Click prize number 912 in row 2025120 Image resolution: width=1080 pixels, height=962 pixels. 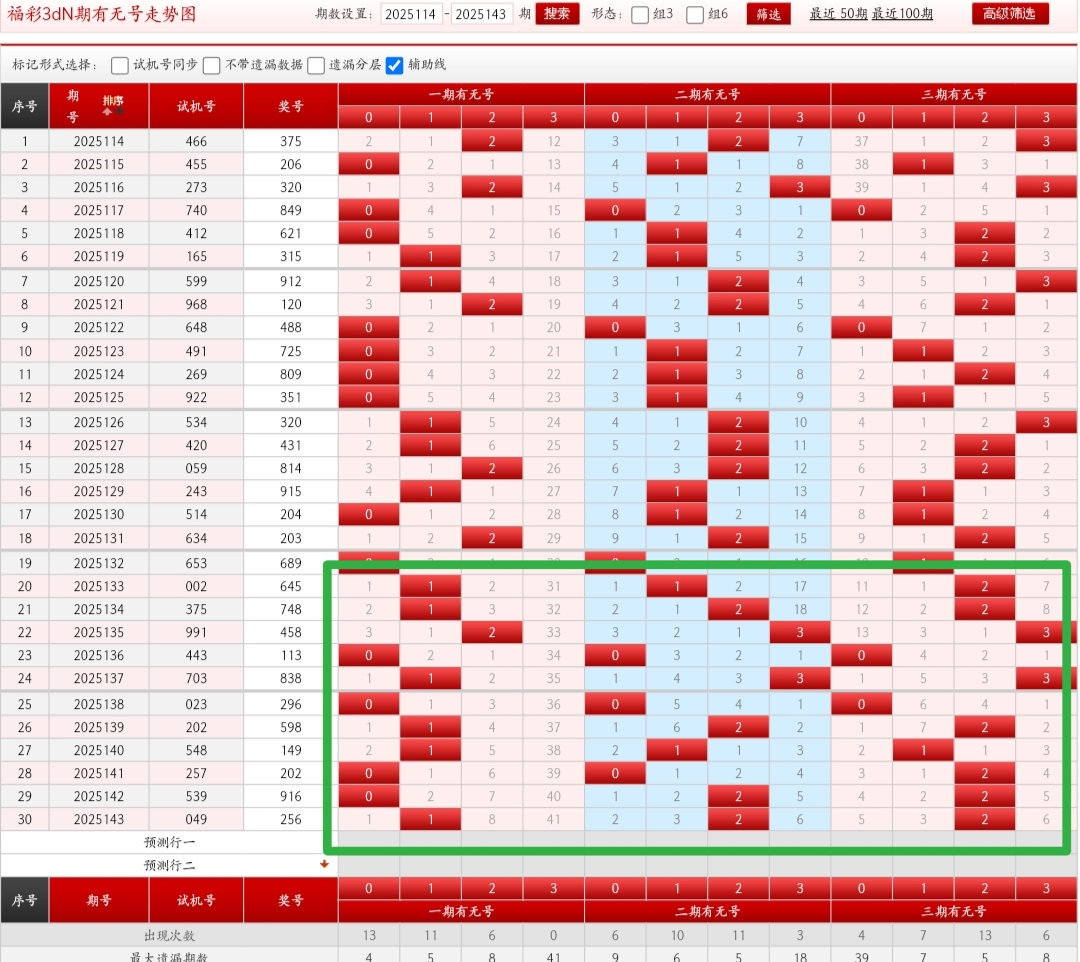point(291,282)
